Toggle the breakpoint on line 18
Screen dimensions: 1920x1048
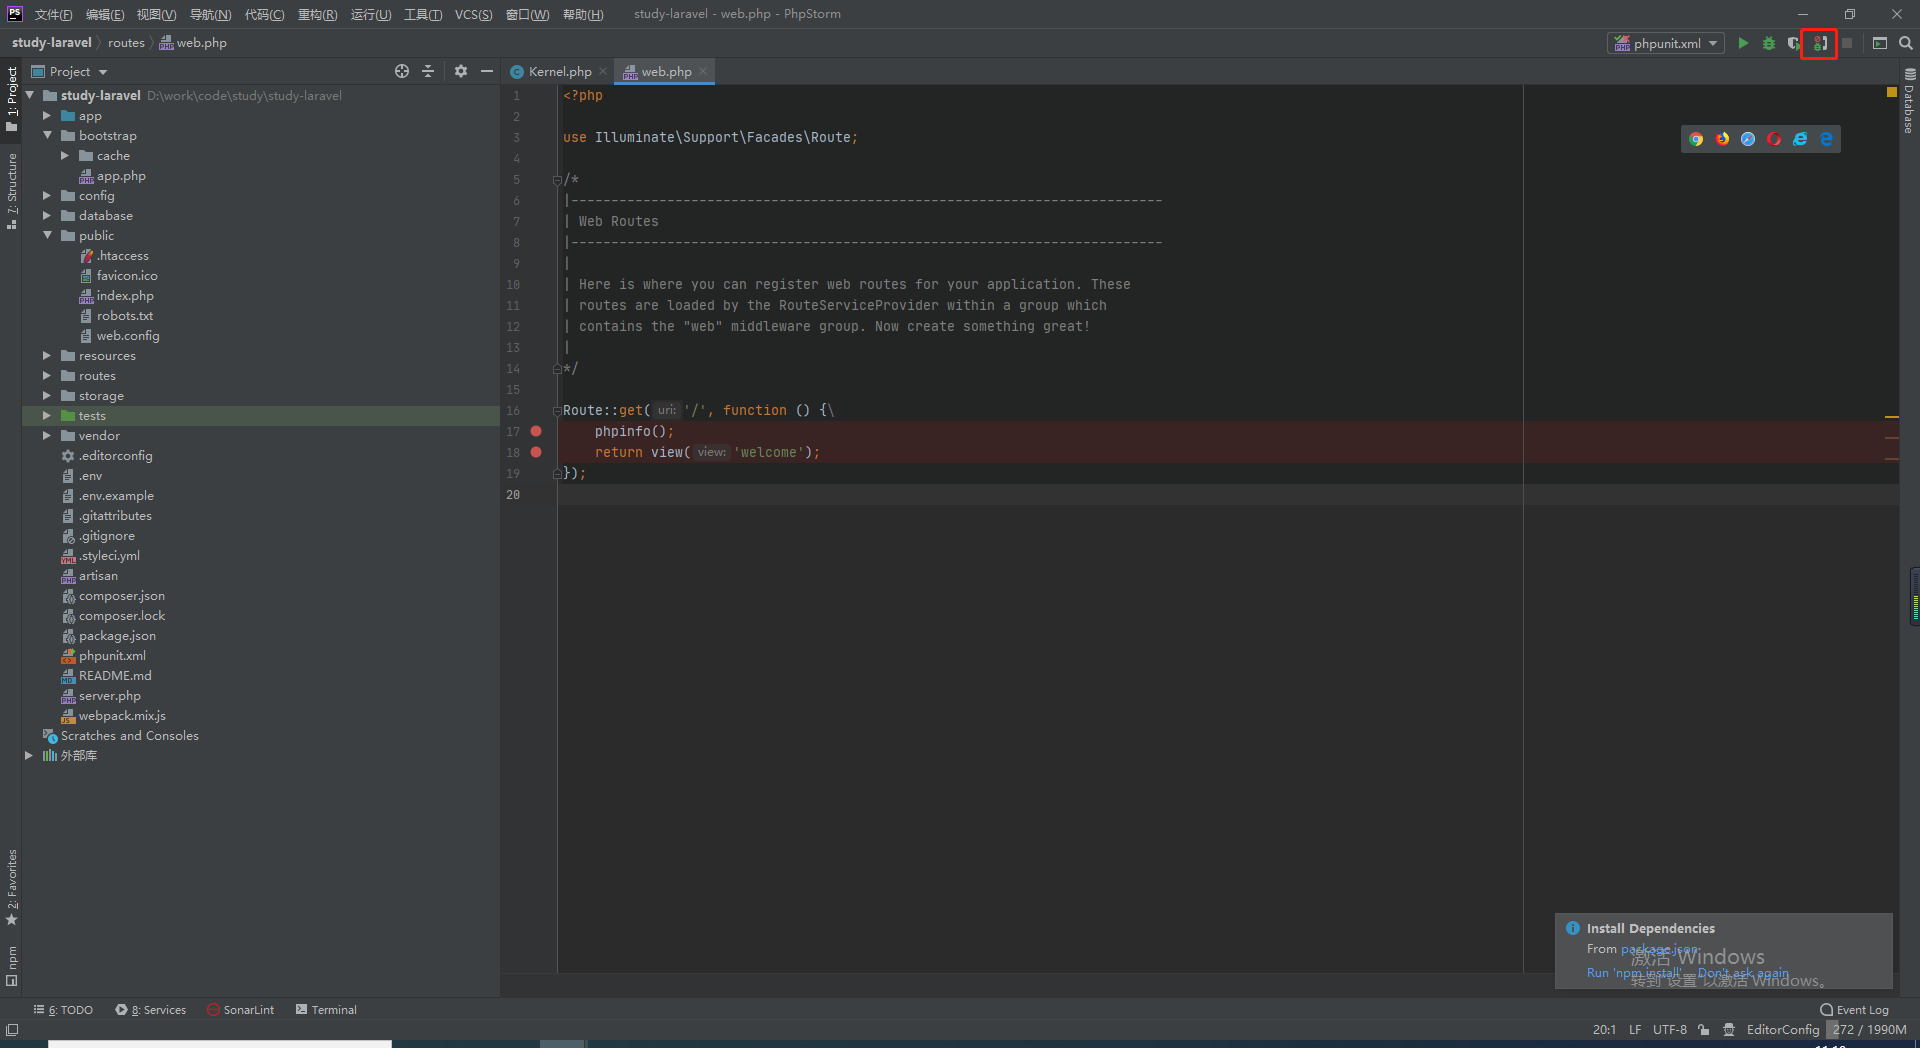536,452
